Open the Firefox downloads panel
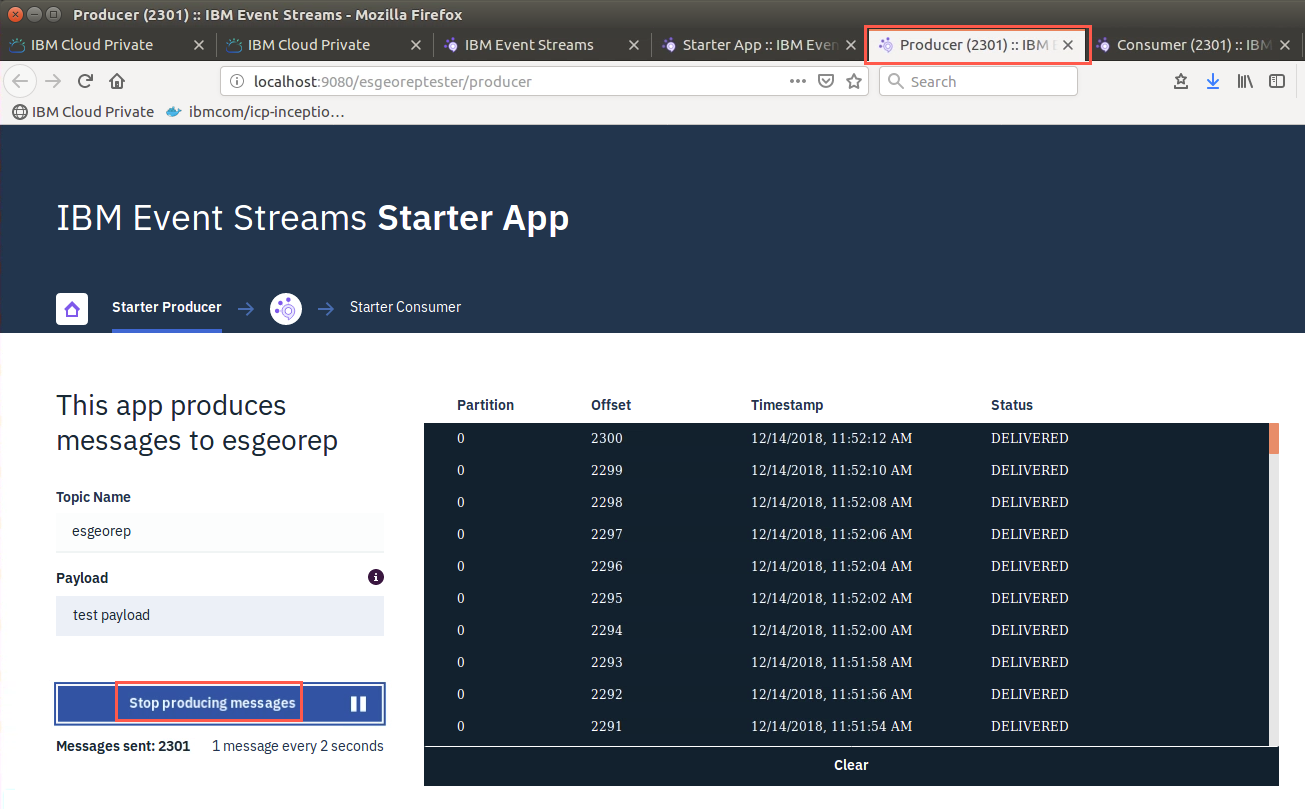This screenshot has height=809, width=1305. tap(1213, 82)
